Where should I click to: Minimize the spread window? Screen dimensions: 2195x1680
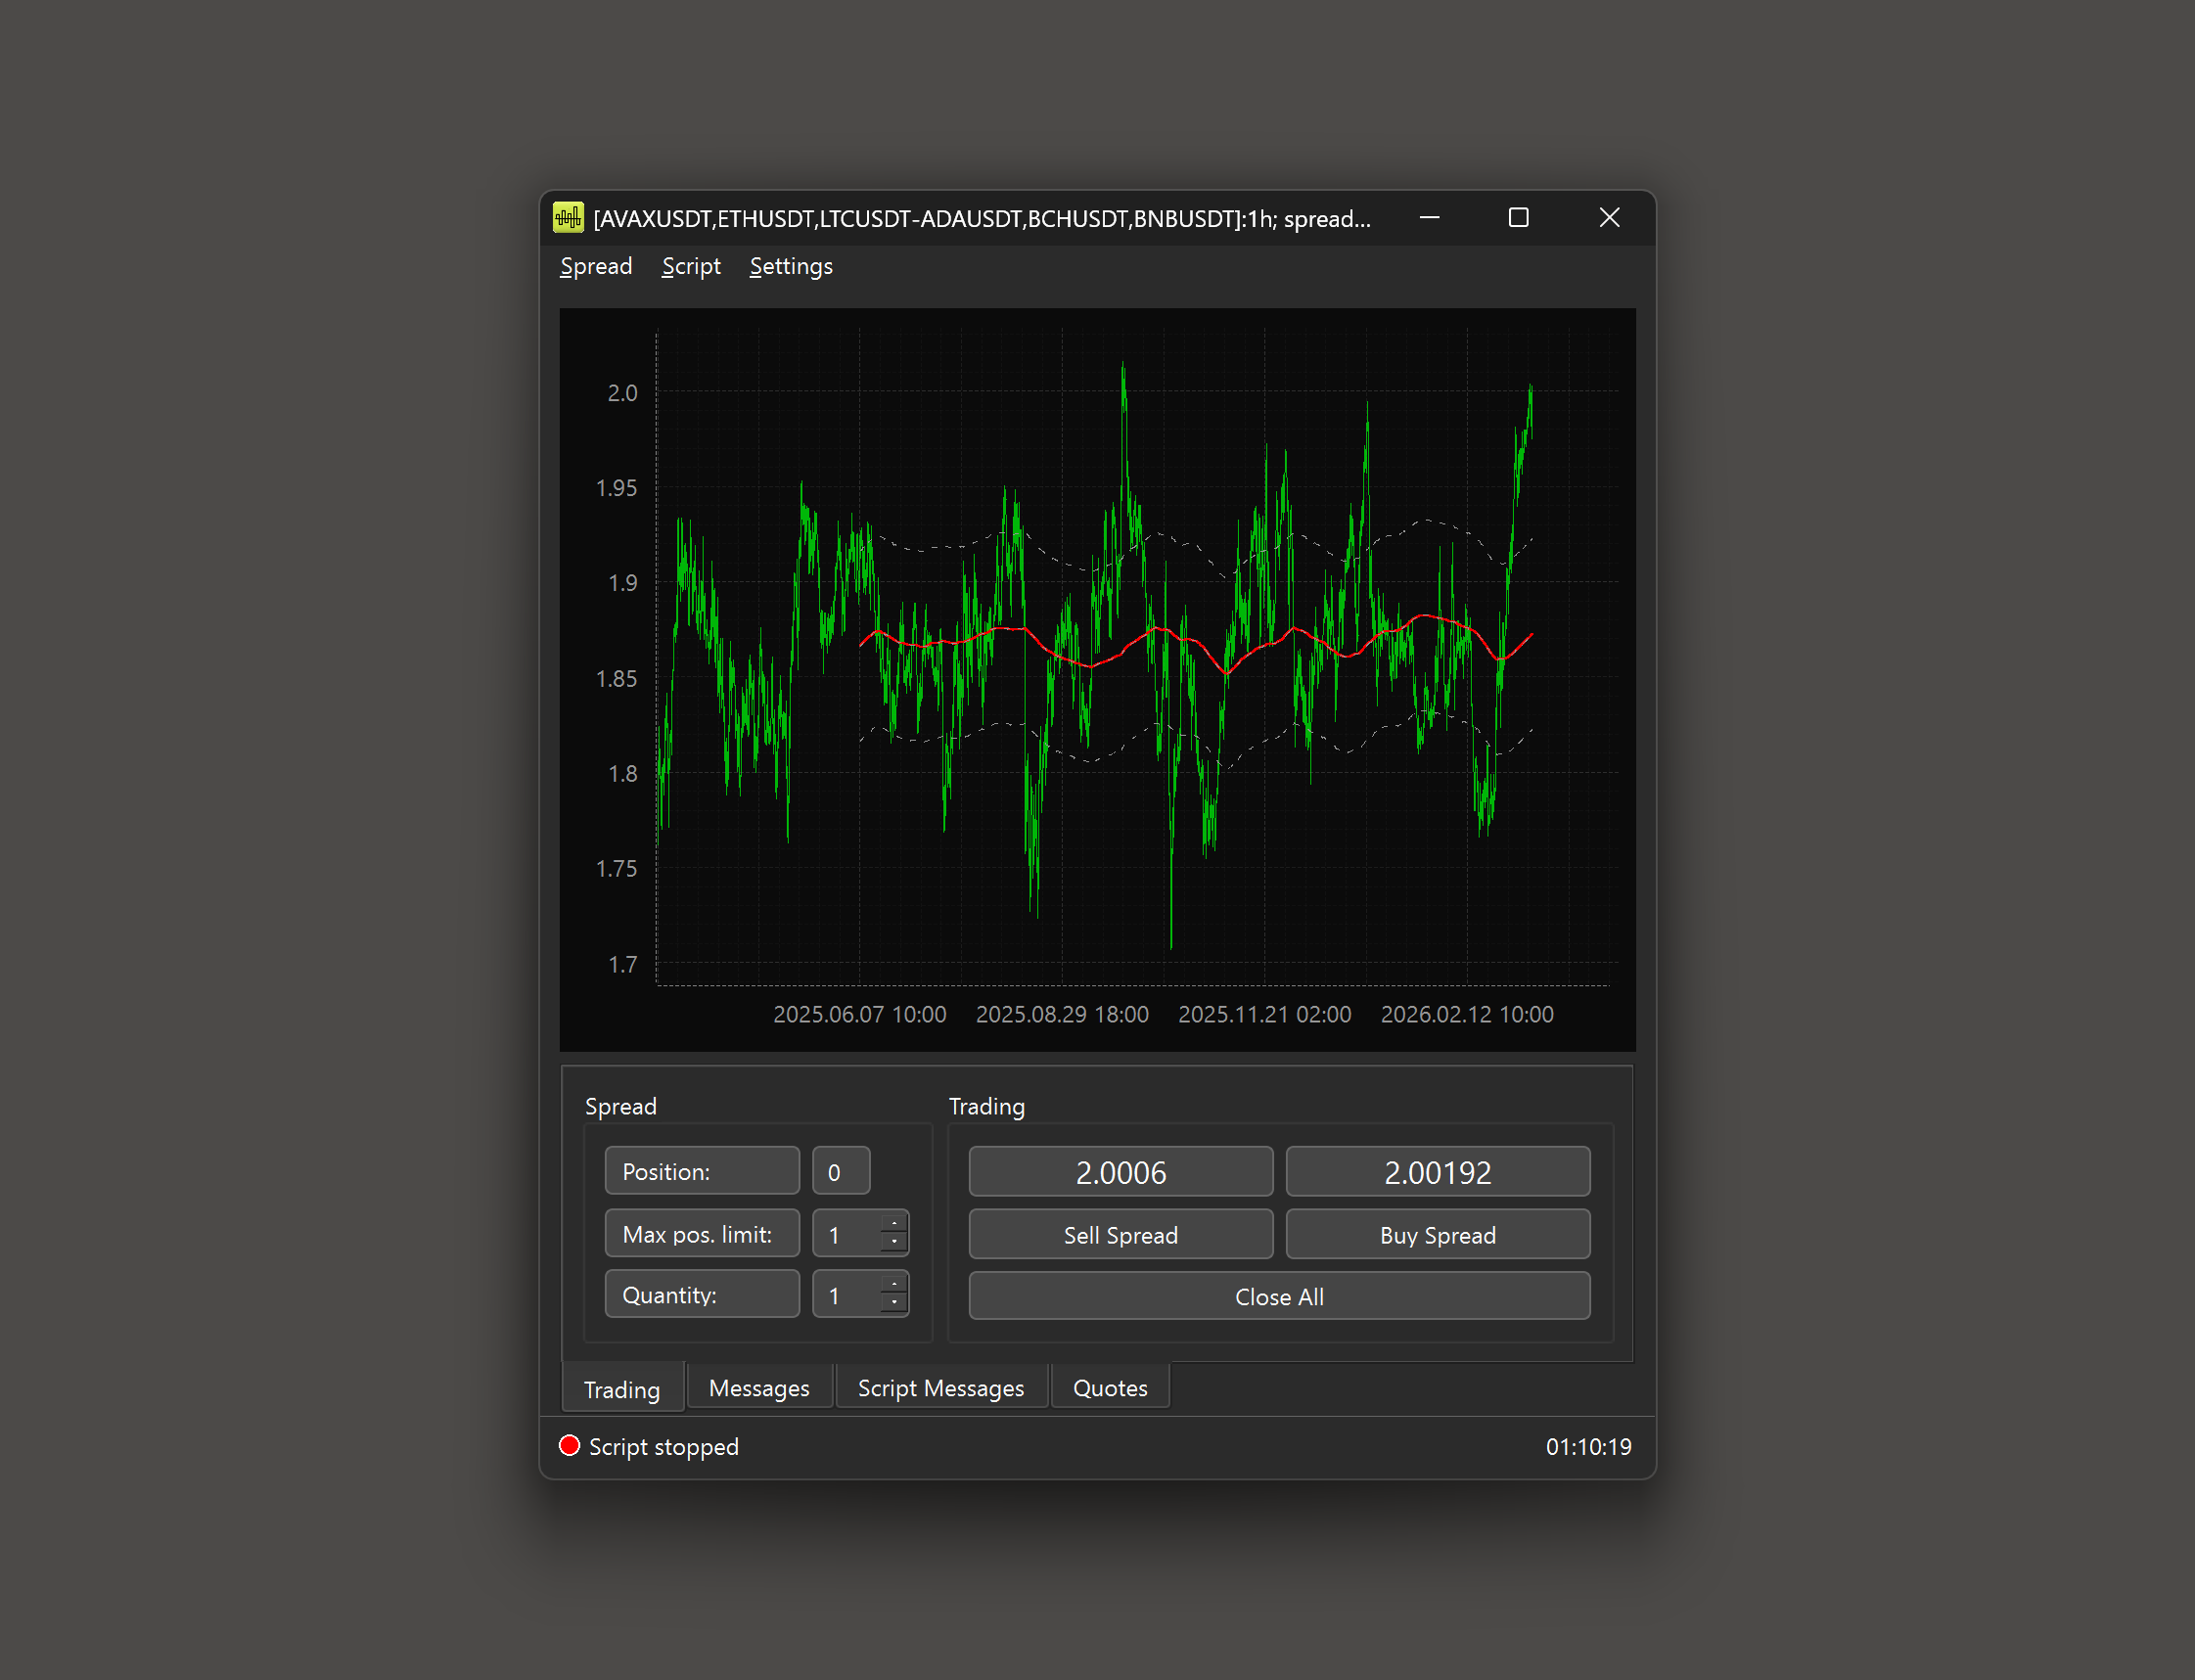tap(1429, 218)
